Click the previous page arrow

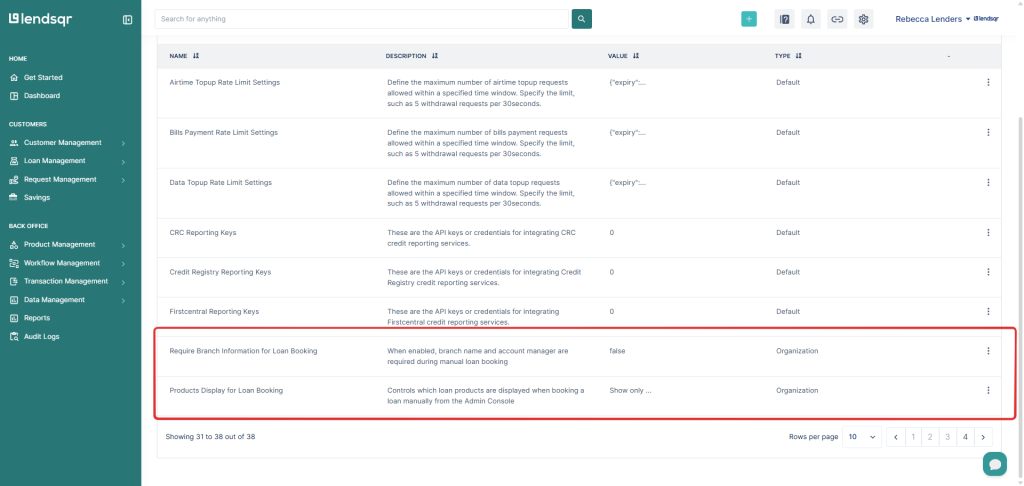coord(896,437)
